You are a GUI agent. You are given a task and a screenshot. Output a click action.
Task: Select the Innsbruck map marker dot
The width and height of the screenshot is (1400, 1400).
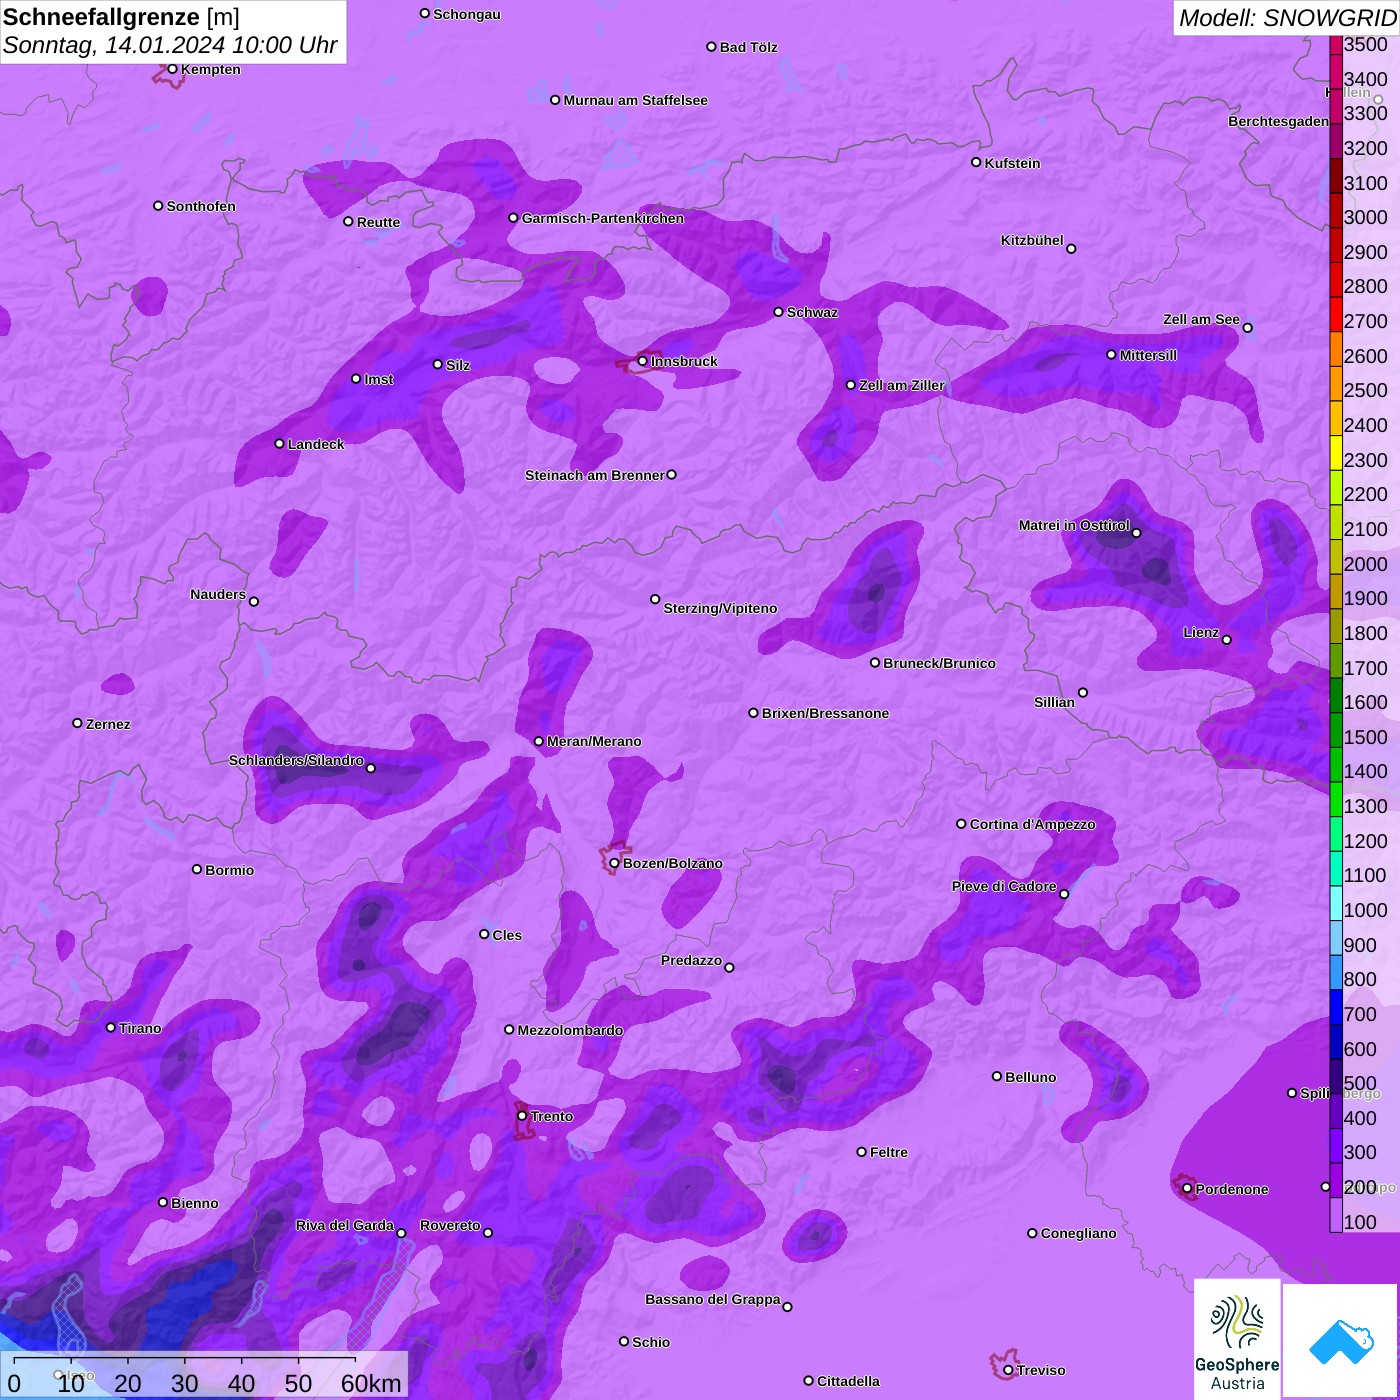point(643,361)
